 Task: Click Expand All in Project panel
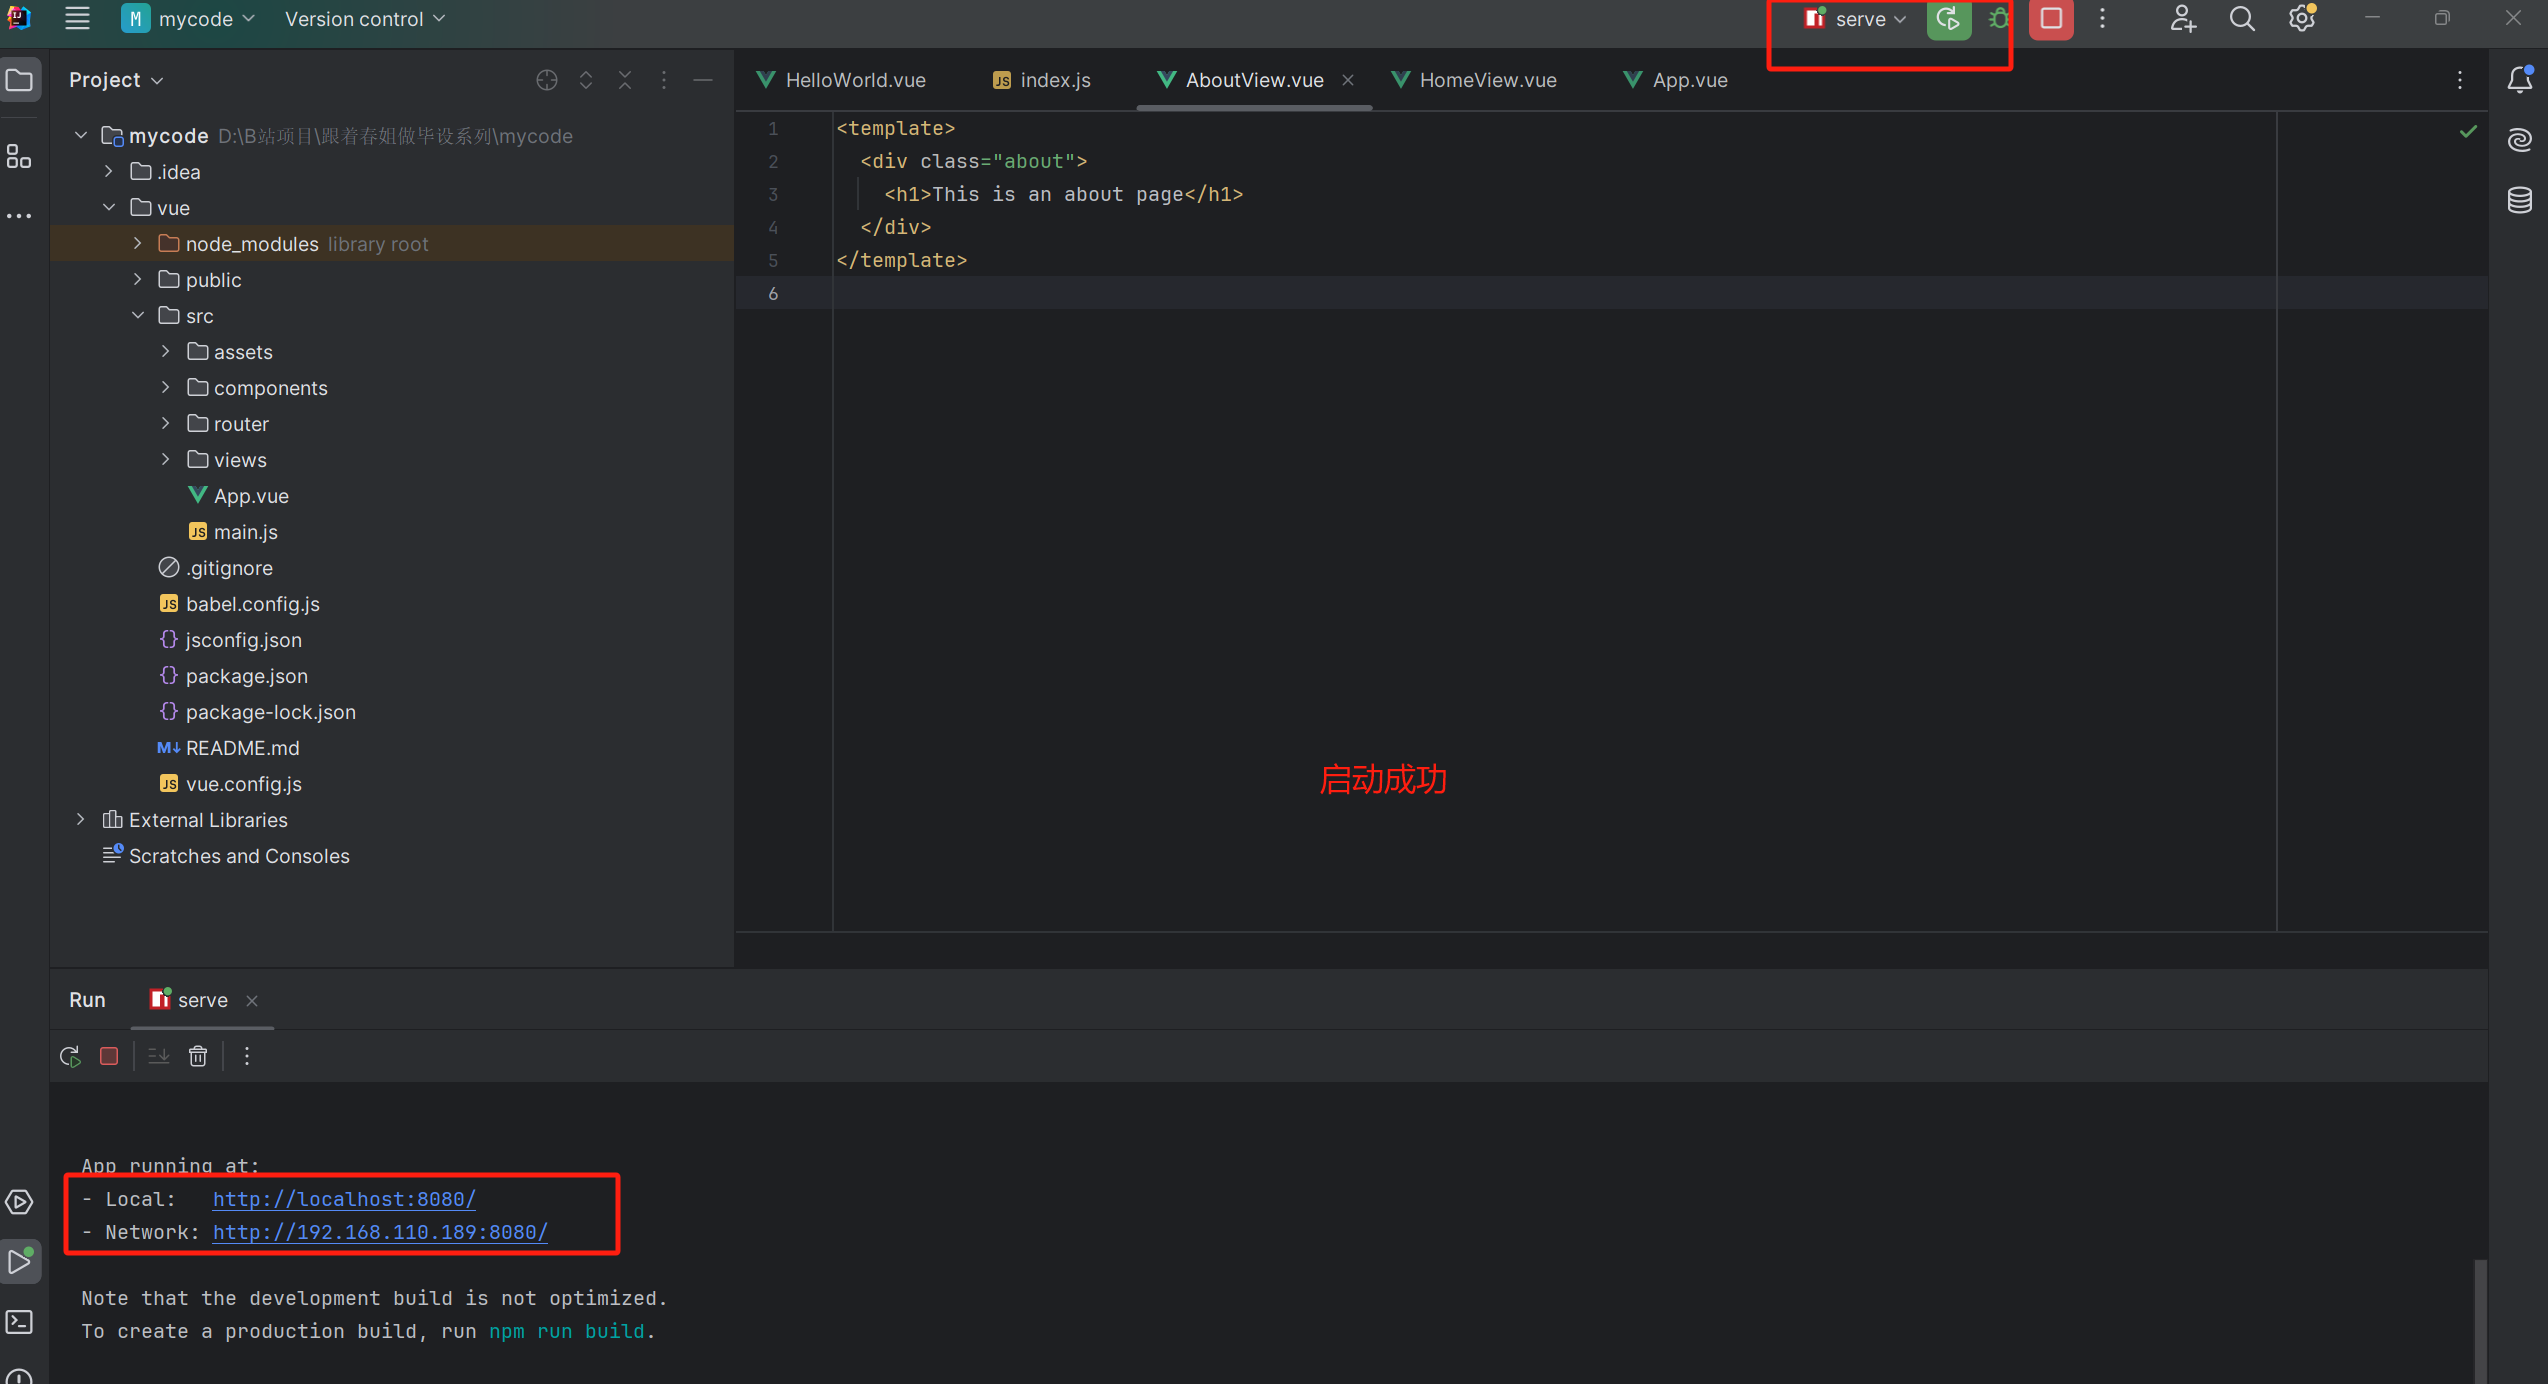pyautogui.click(x=586, y=80)
